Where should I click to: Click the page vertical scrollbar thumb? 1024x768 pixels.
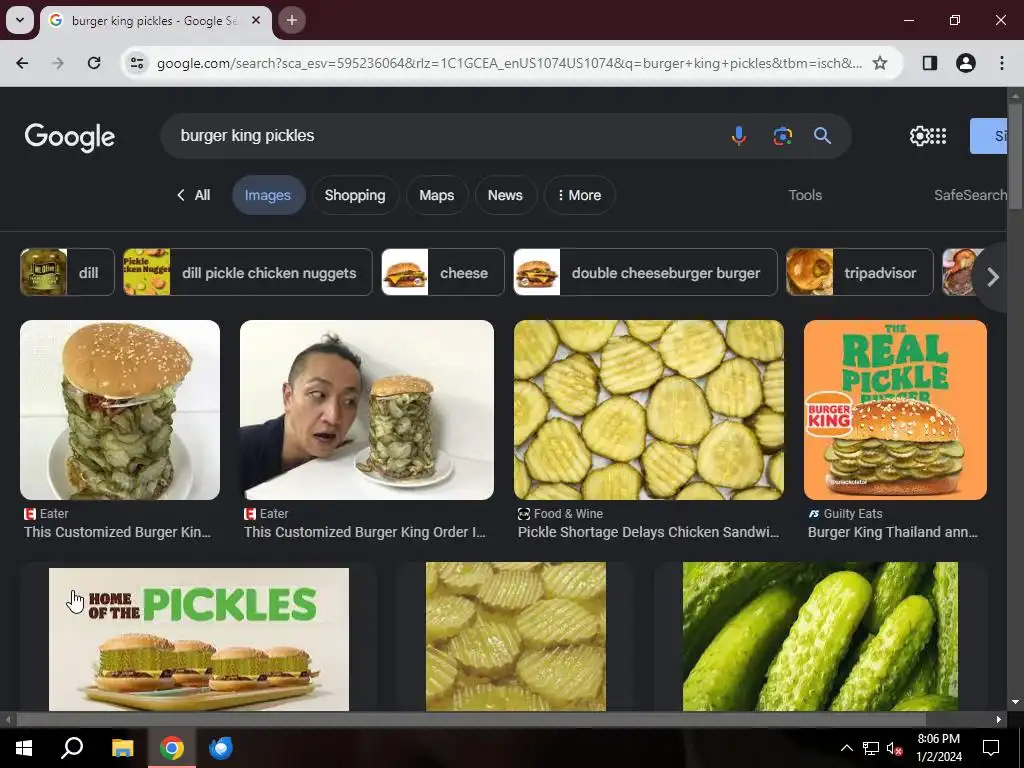[1015, 157]
